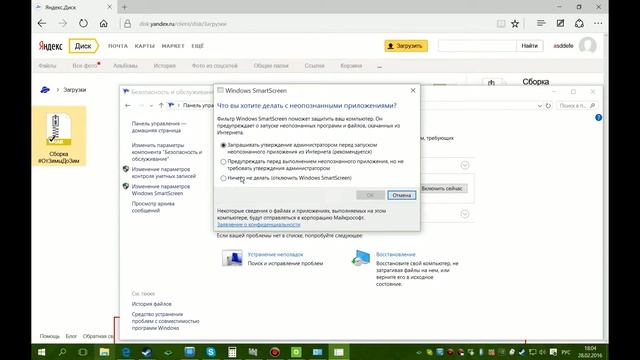Open the Windows Start menu
This screenshot has width=640, height=360.
click(x=42, y=352)
